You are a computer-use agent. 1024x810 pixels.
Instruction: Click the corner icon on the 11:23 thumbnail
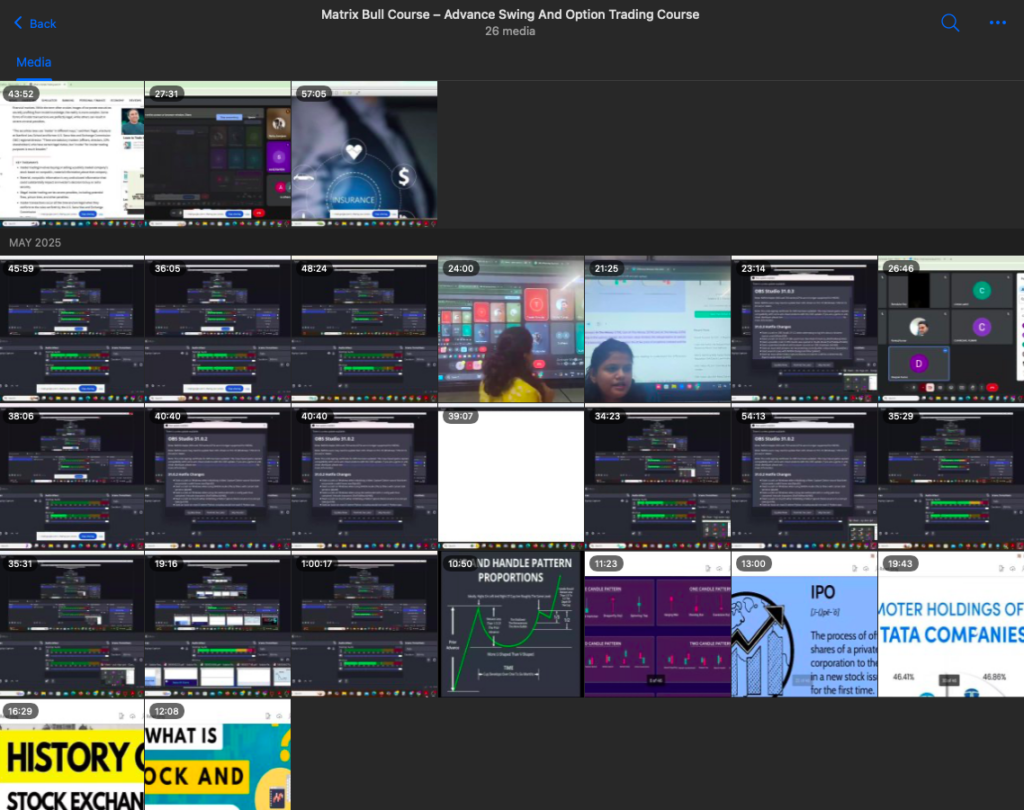tap(708, 567)
